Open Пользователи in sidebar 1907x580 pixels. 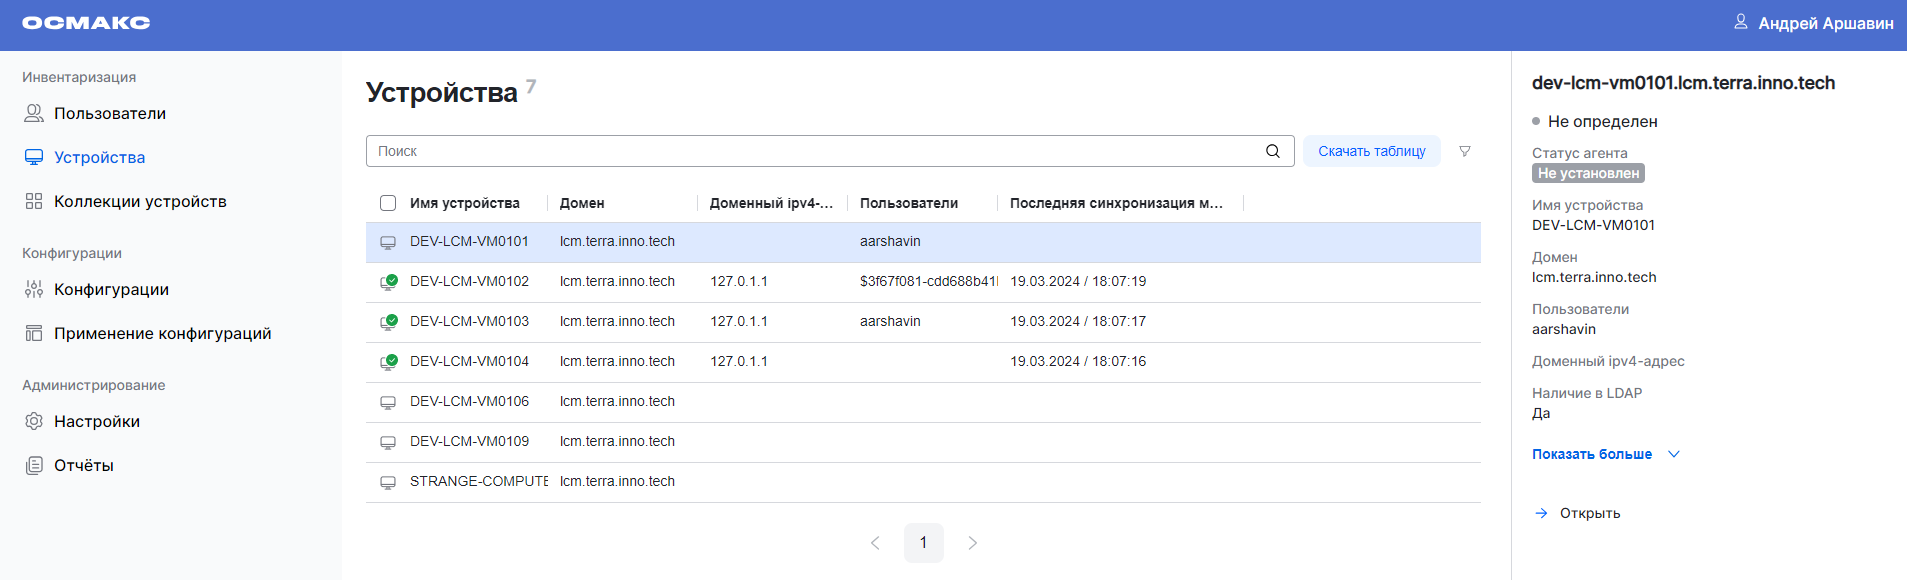tap(109, 113)
